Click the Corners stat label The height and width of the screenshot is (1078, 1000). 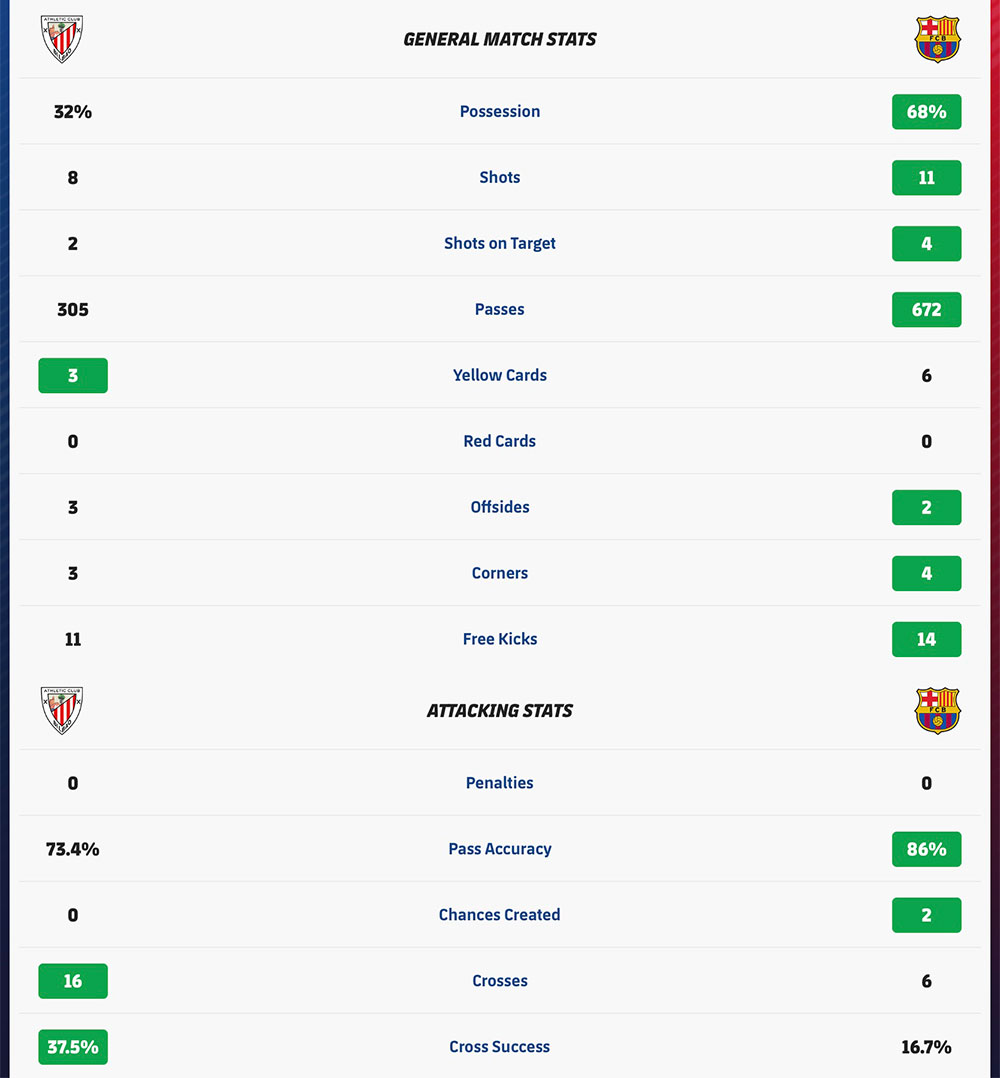point(500,573)
